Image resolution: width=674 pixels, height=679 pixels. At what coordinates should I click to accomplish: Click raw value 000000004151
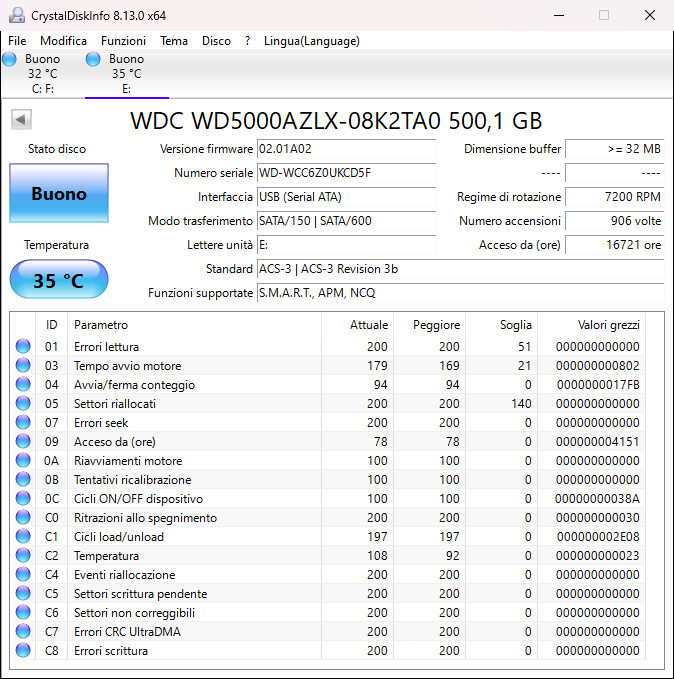coord(598,442)
